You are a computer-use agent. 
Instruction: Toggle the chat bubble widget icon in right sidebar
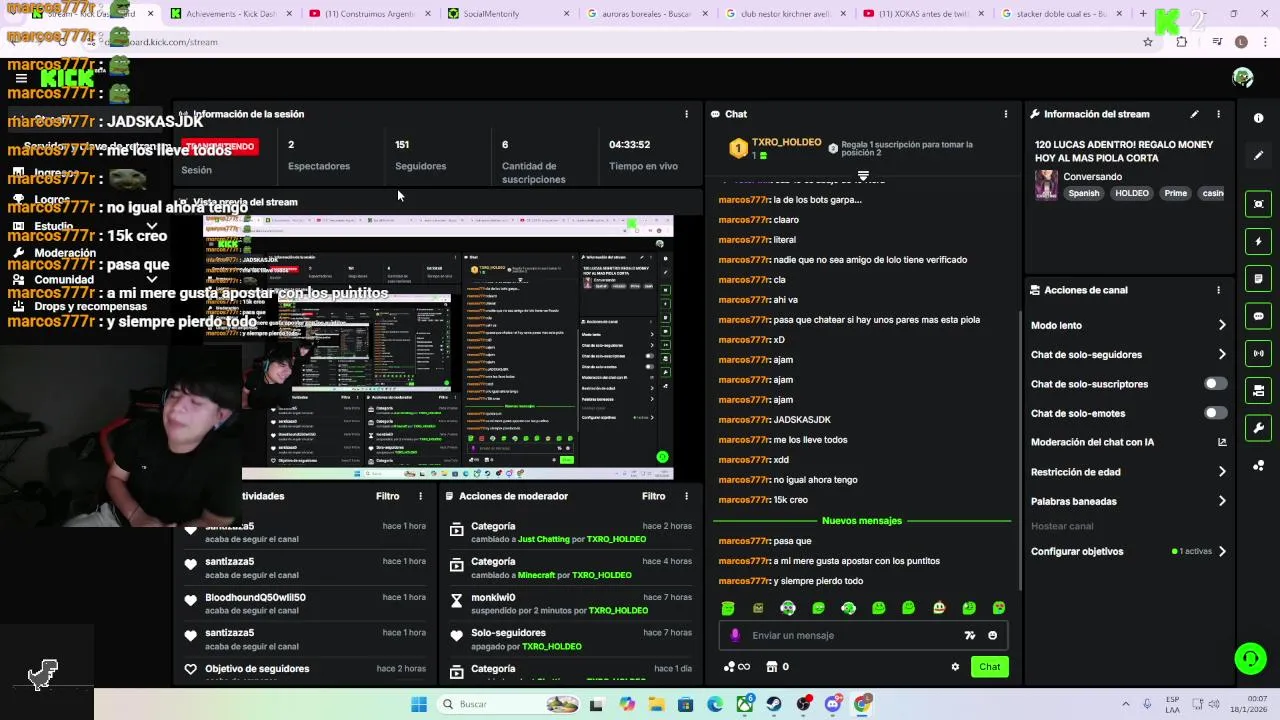pyautogui.click(x=1258, y=316)
